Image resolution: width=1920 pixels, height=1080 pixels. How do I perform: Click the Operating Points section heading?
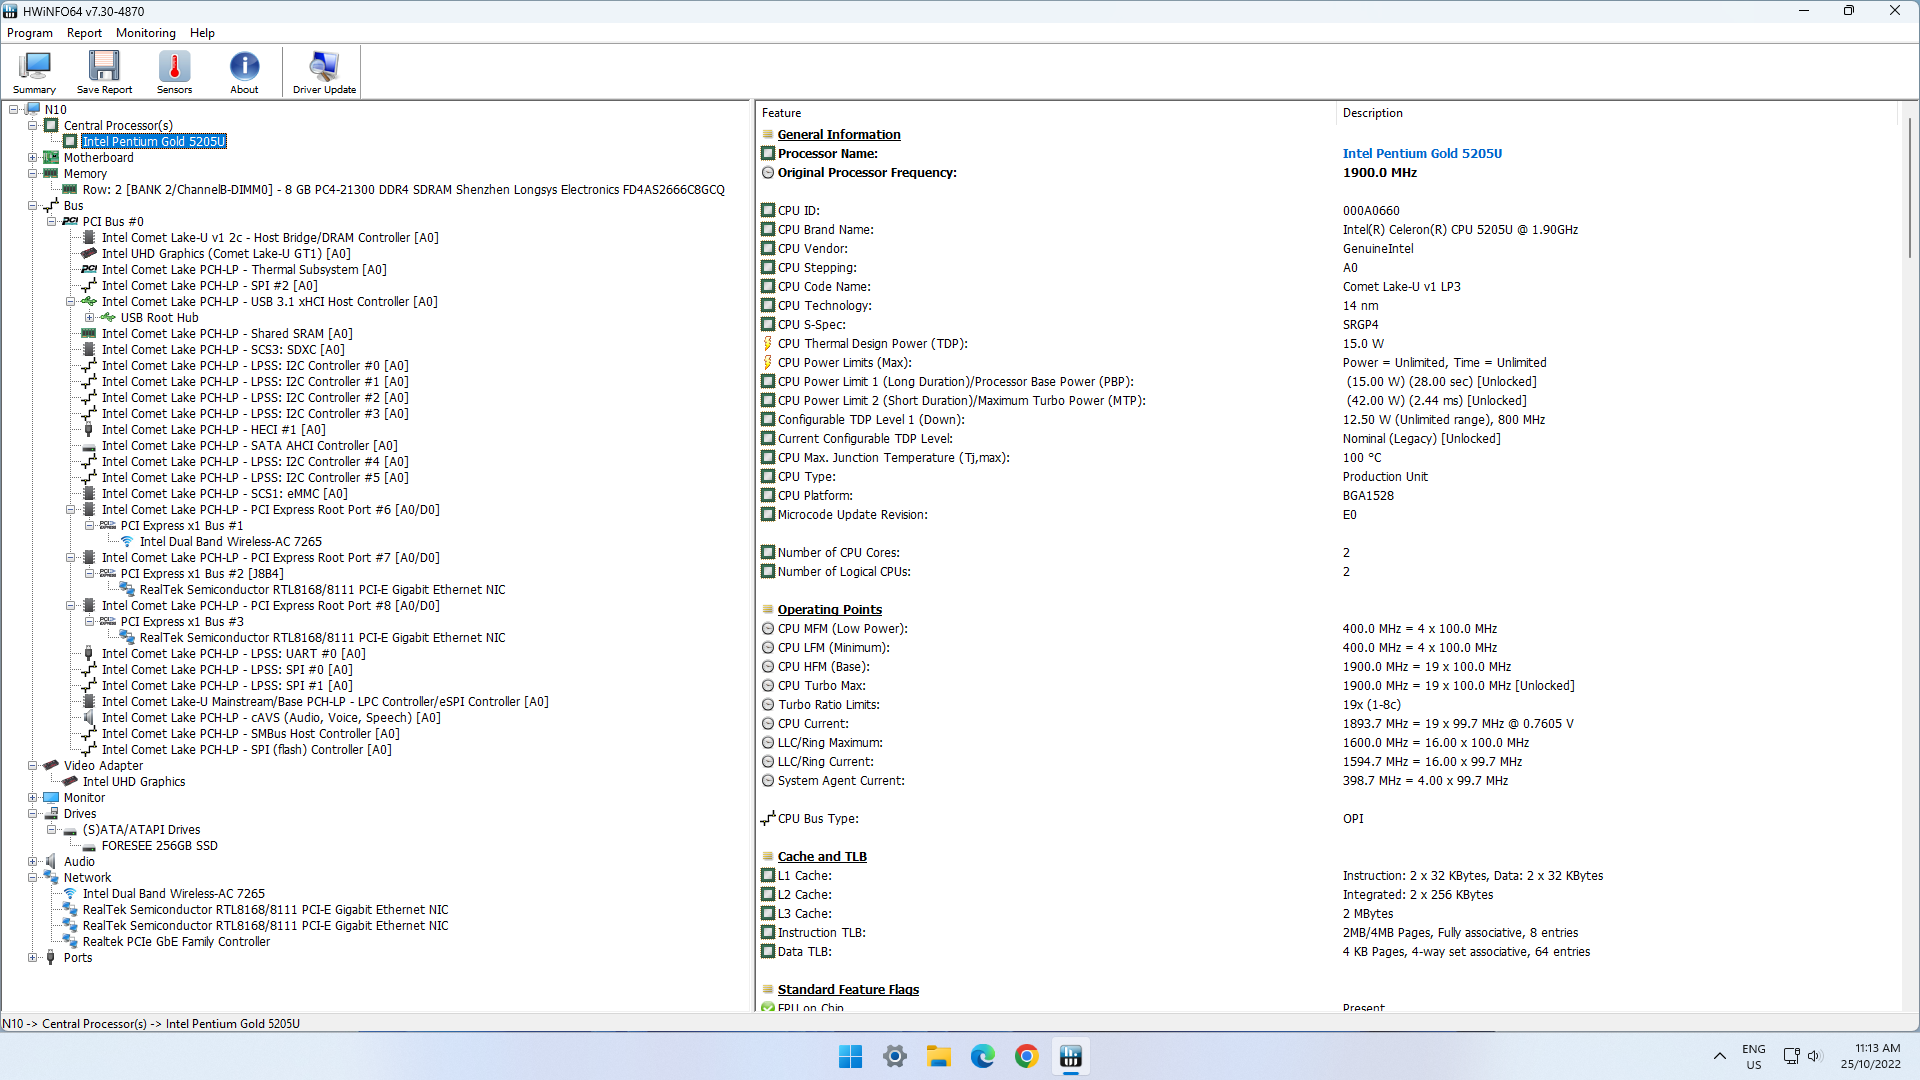click(x=830, y=610)
